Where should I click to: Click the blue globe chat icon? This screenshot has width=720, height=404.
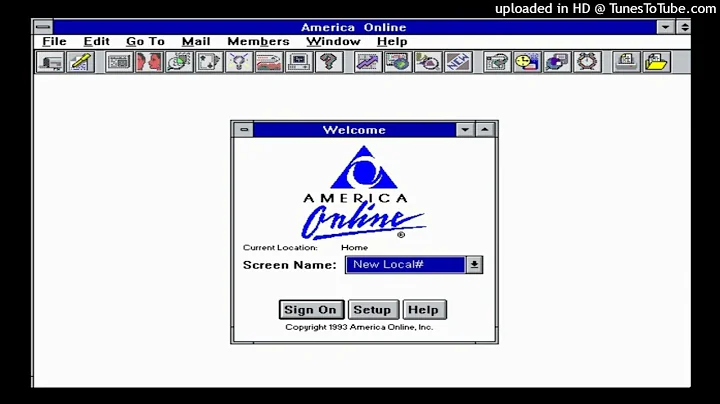pos(557,62)
